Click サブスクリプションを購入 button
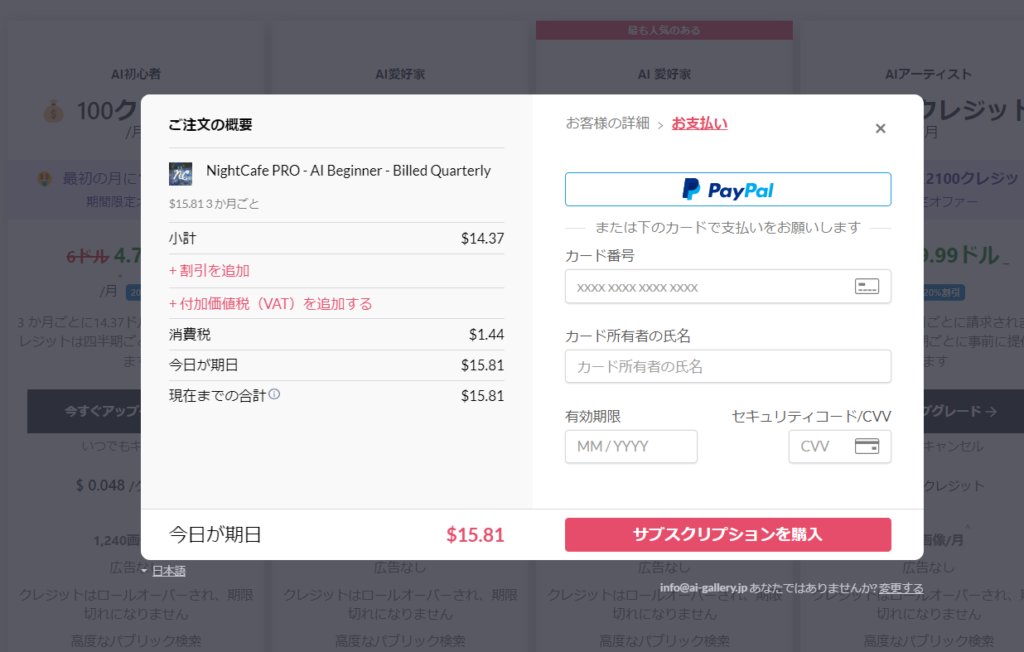The height and width of the screenshot is (652, 1024). 728,534
